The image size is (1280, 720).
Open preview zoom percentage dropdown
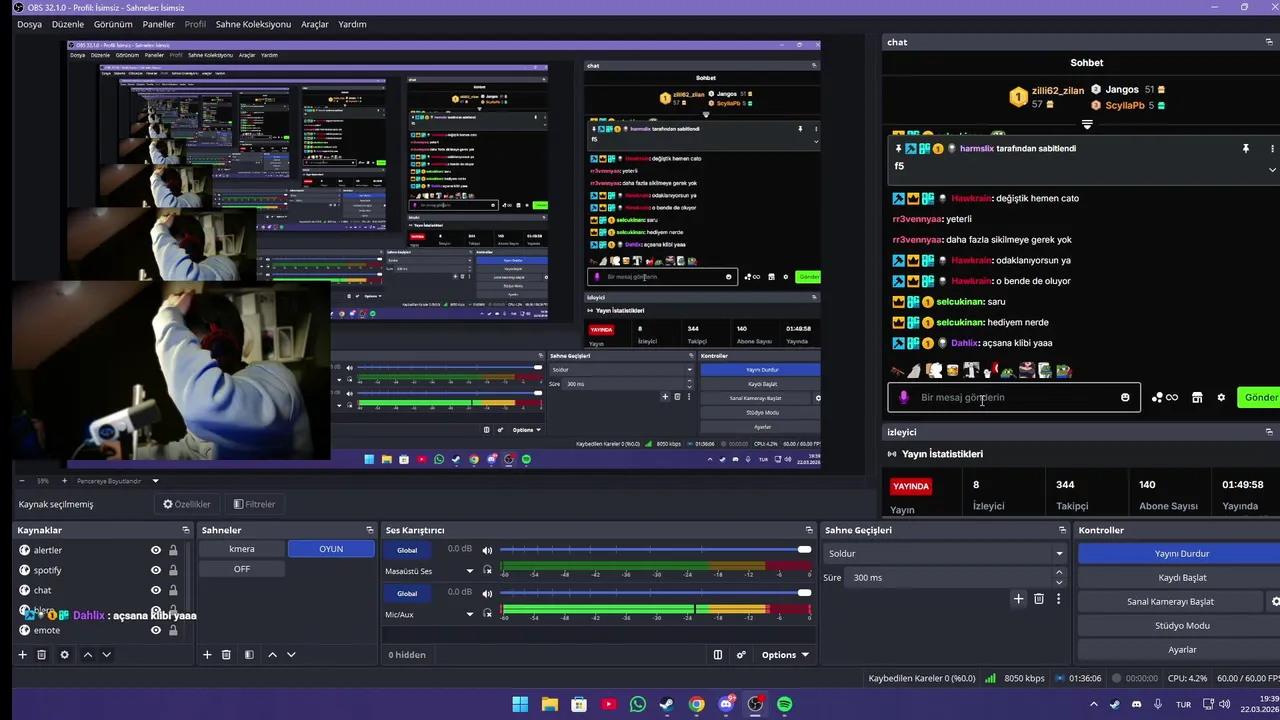click(42, 481)
